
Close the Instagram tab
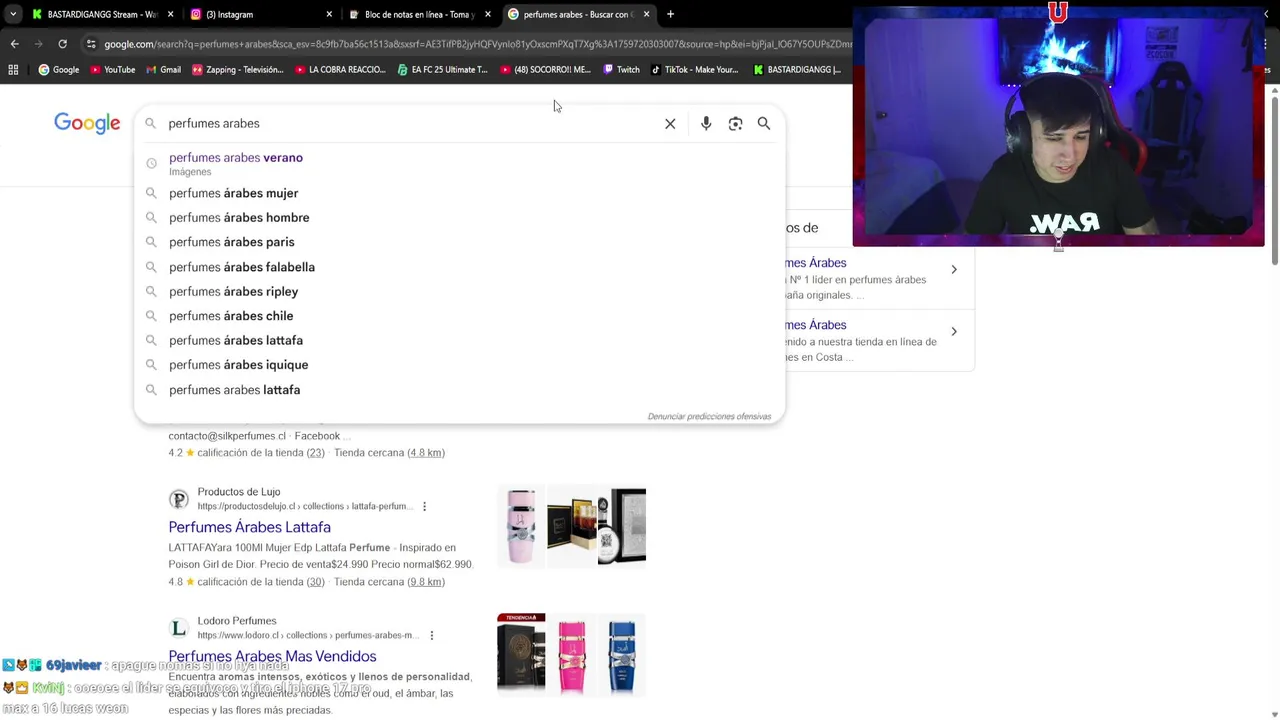point(329,14)
